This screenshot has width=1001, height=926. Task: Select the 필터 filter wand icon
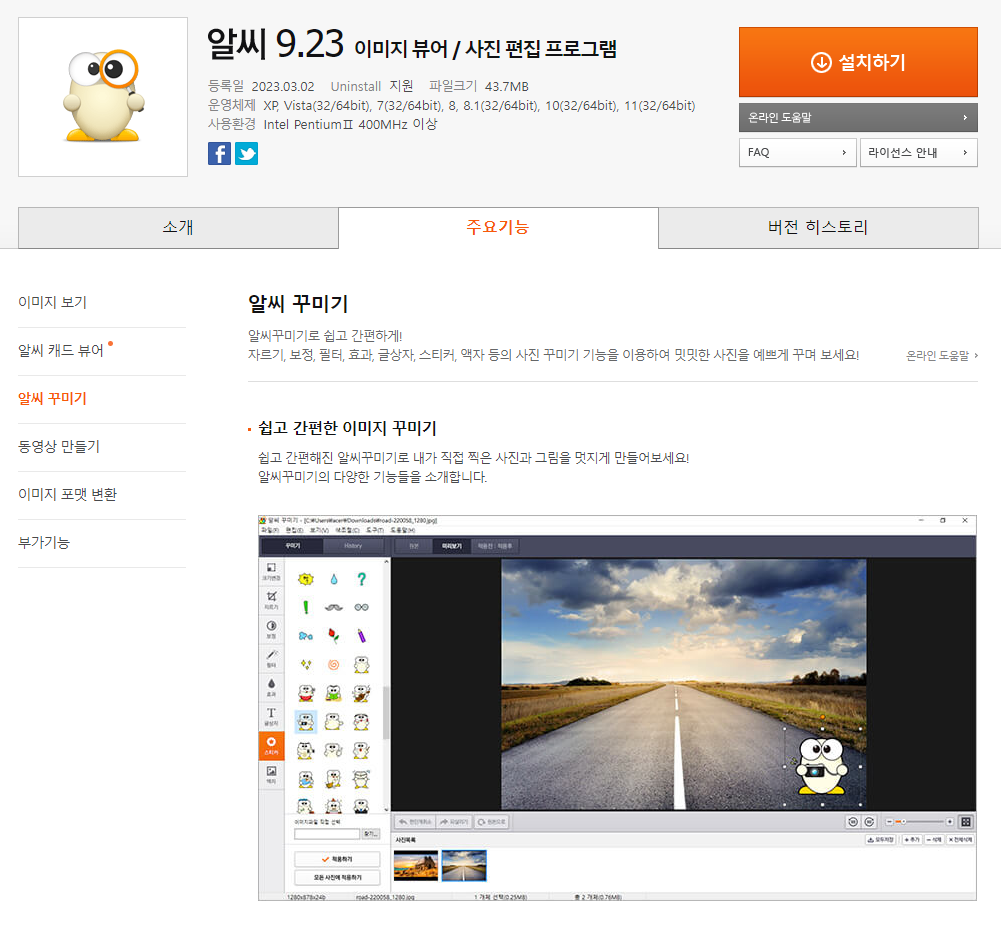point(271,658)
